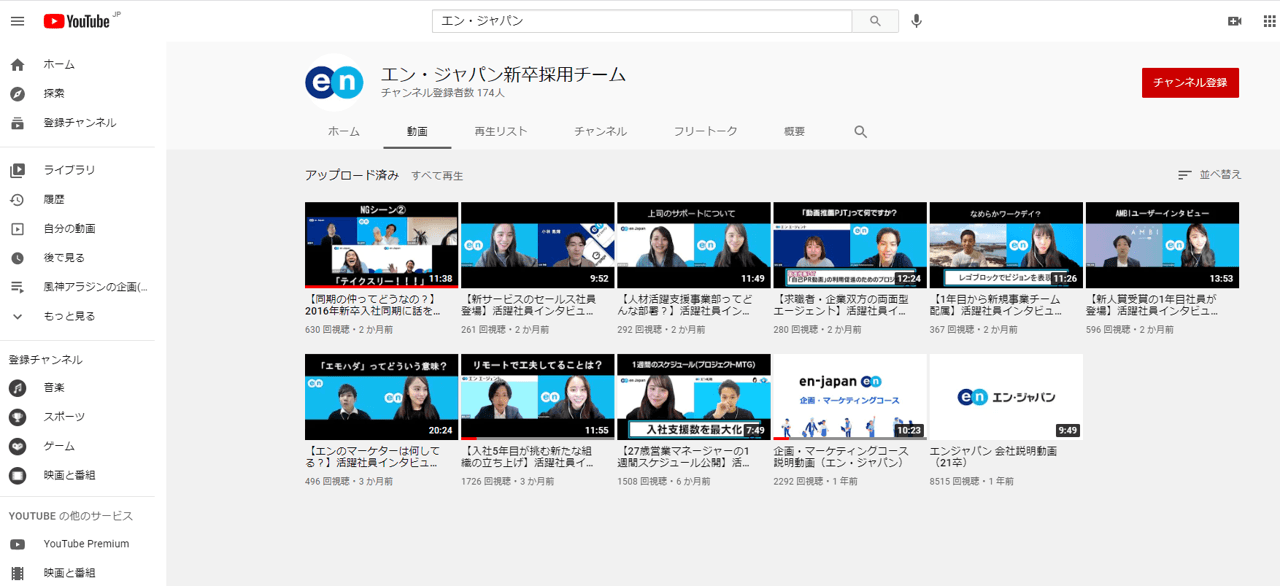The image size is (1280, 586).
Task: Switch to the 概要 tab
Action: click(x=794, y=132)
